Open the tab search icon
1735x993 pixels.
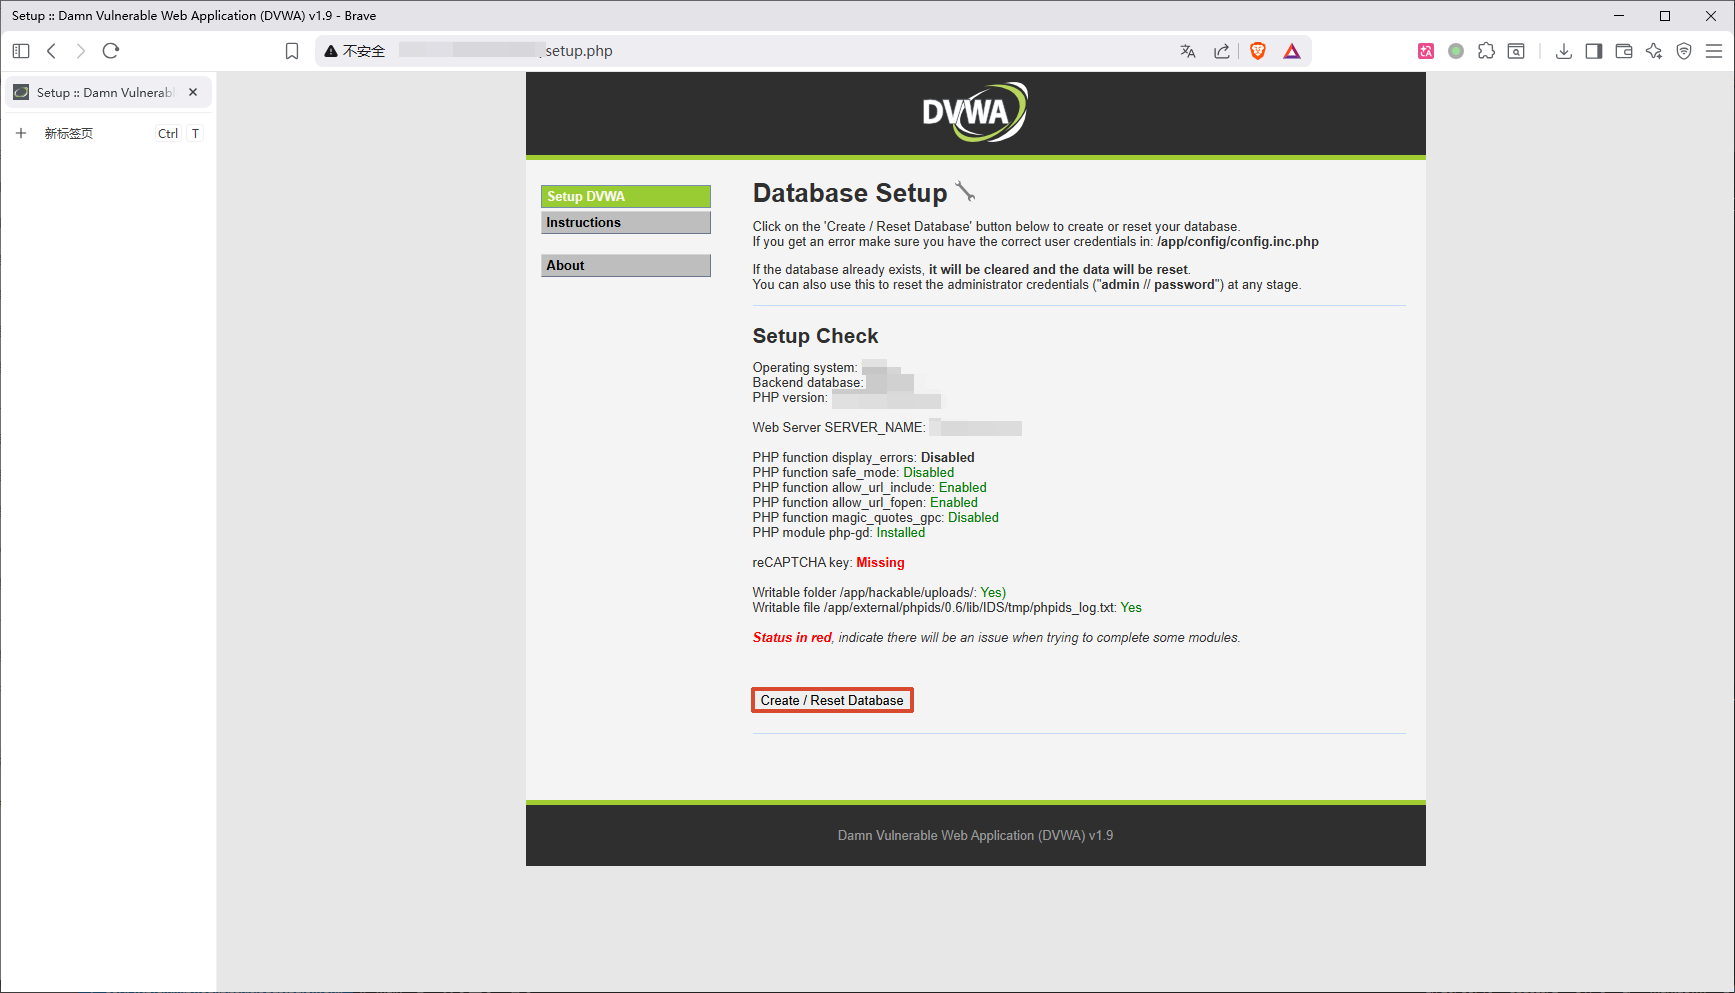[1516, 51]
